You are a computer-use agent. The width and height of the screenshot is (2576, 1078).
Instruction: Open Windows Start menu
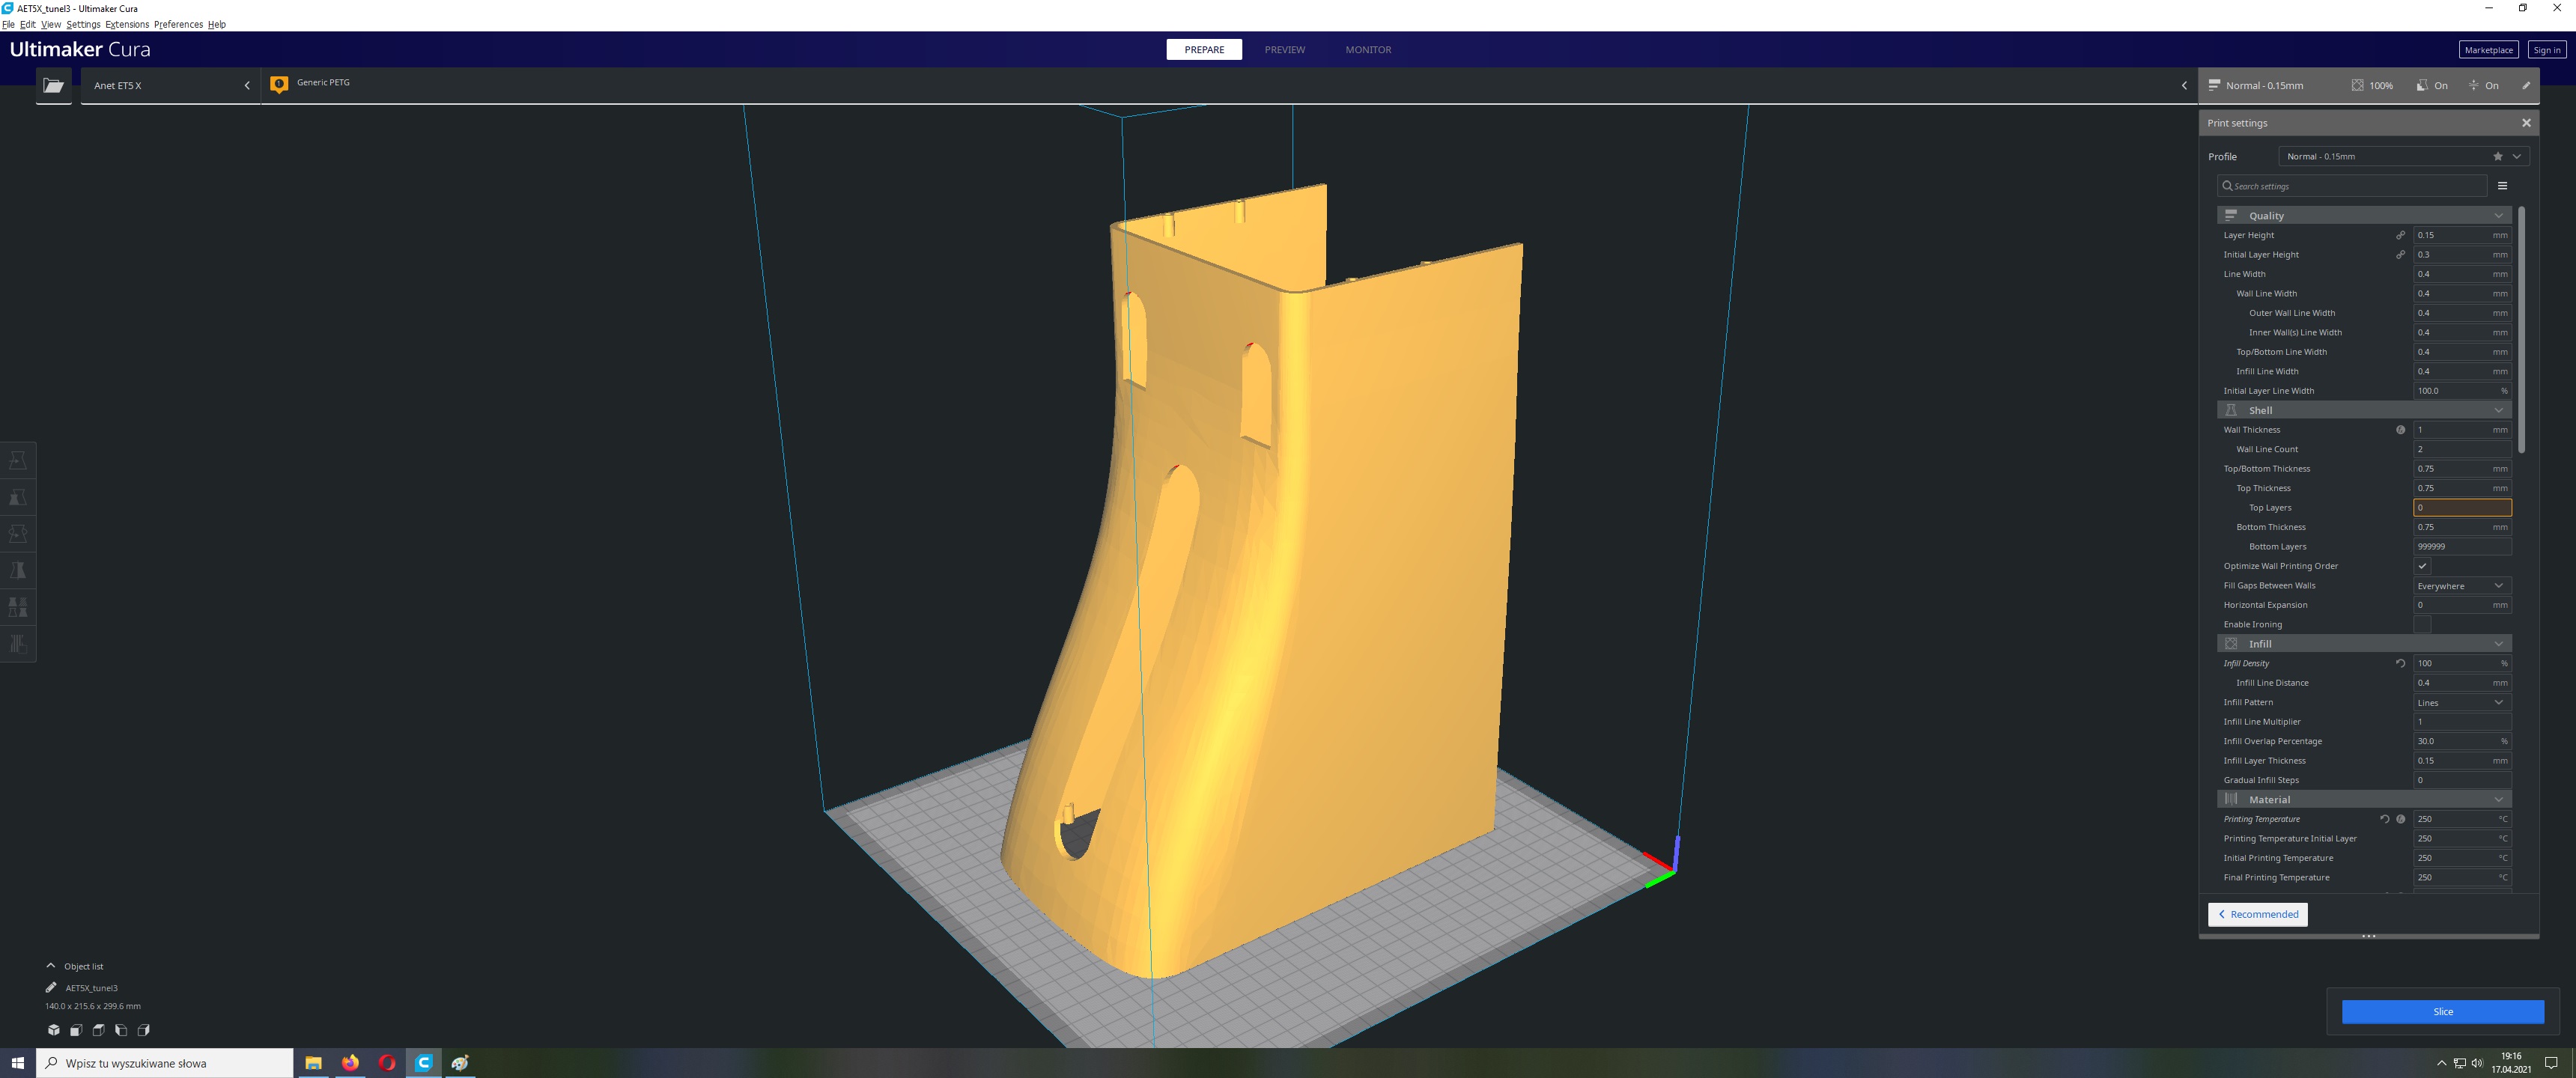pyautogui.click(x=17, y=1062)
